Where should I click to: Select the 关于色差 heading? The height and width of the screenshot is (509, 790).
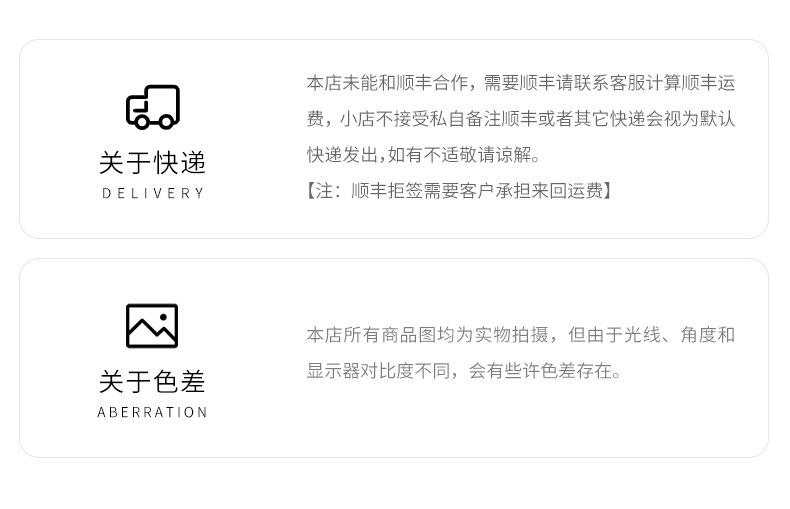pos(152,381)
